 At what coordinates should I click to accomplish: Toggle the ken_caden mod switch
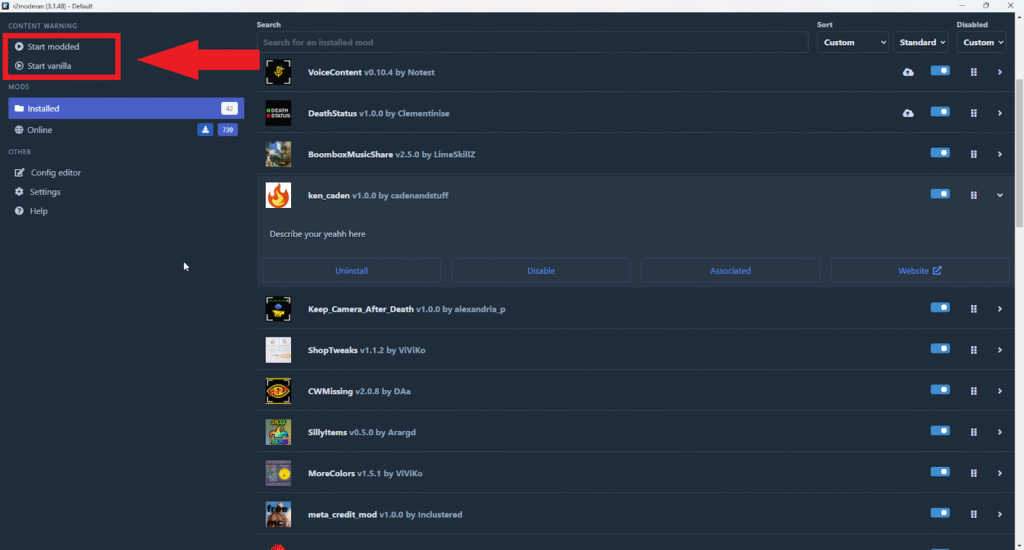[940, 194]
